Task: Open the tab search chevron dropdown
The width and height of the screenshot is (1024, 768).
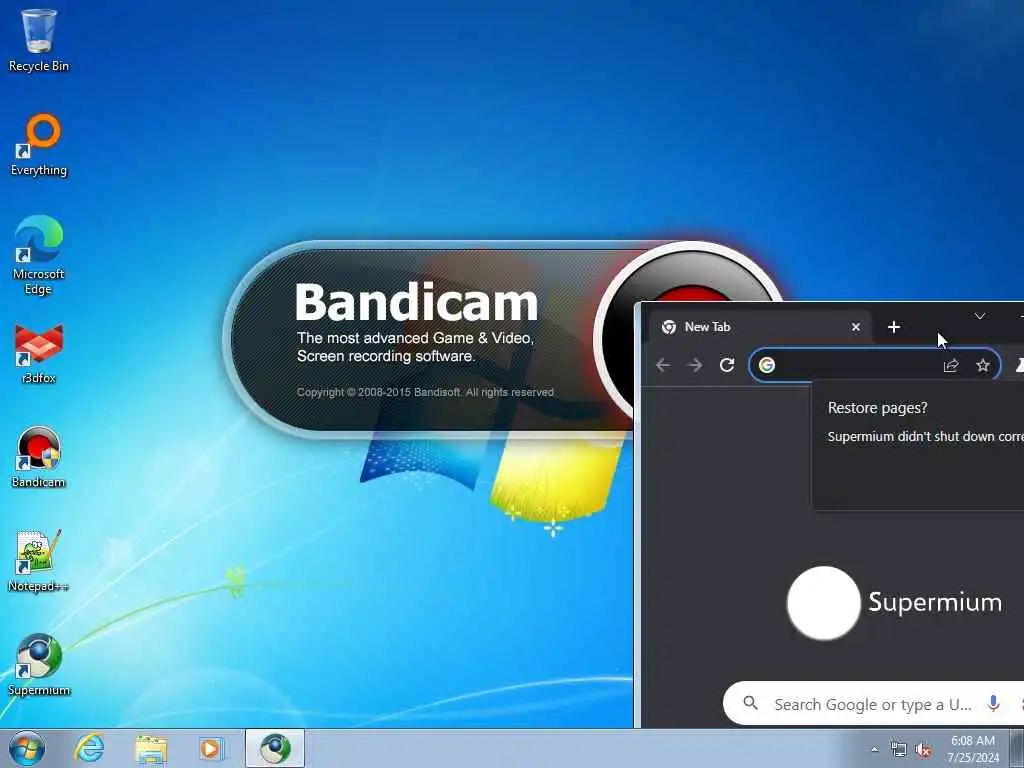Action: pyautogui.click(x=980, y=316)
